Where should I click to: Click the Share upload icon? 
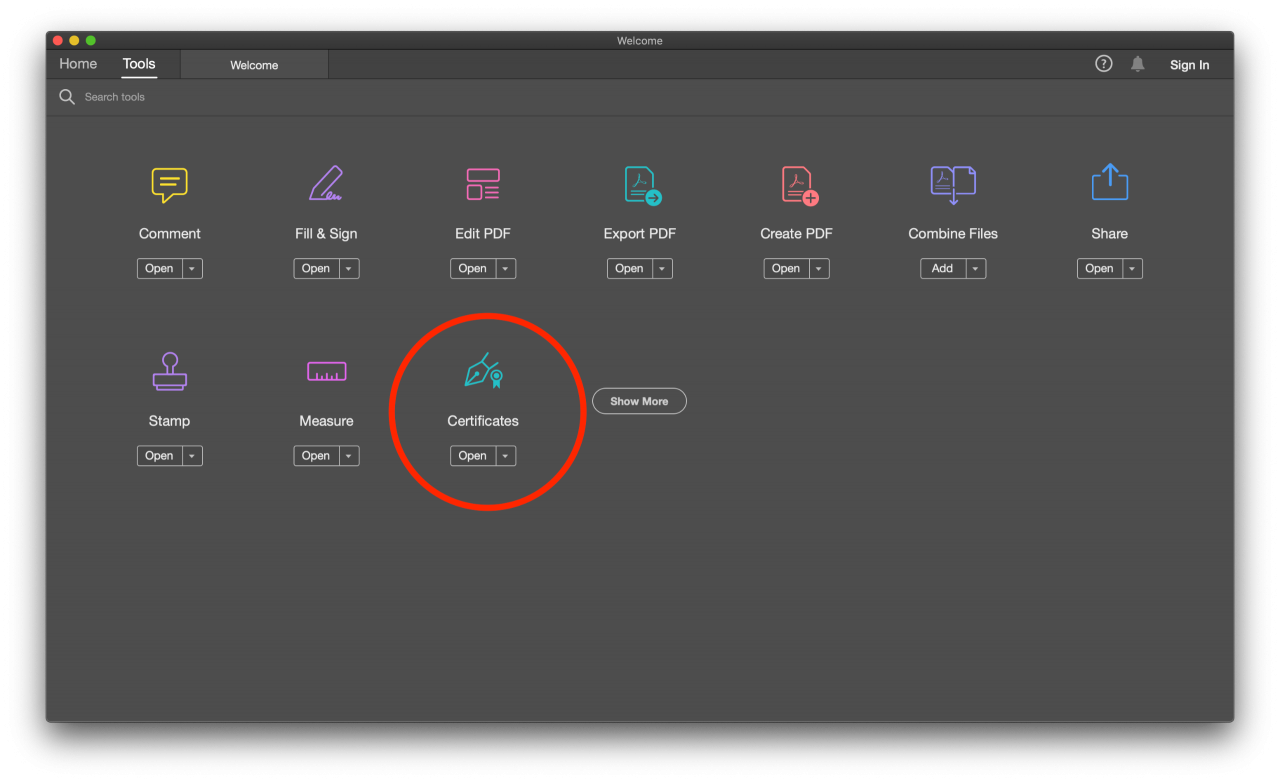[x=1110, y=183]
